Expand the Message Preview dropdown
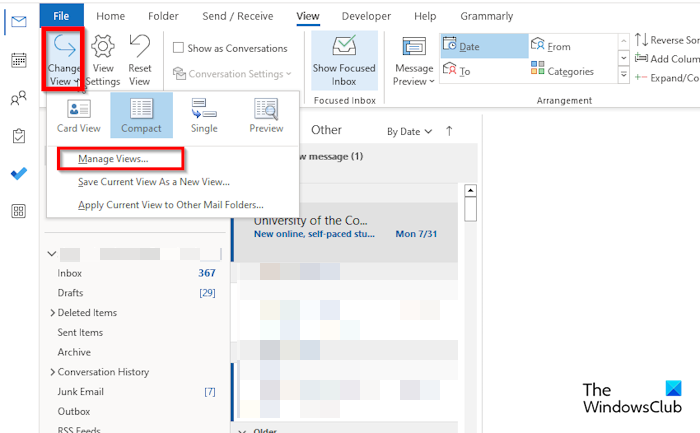 coord(414,61)
